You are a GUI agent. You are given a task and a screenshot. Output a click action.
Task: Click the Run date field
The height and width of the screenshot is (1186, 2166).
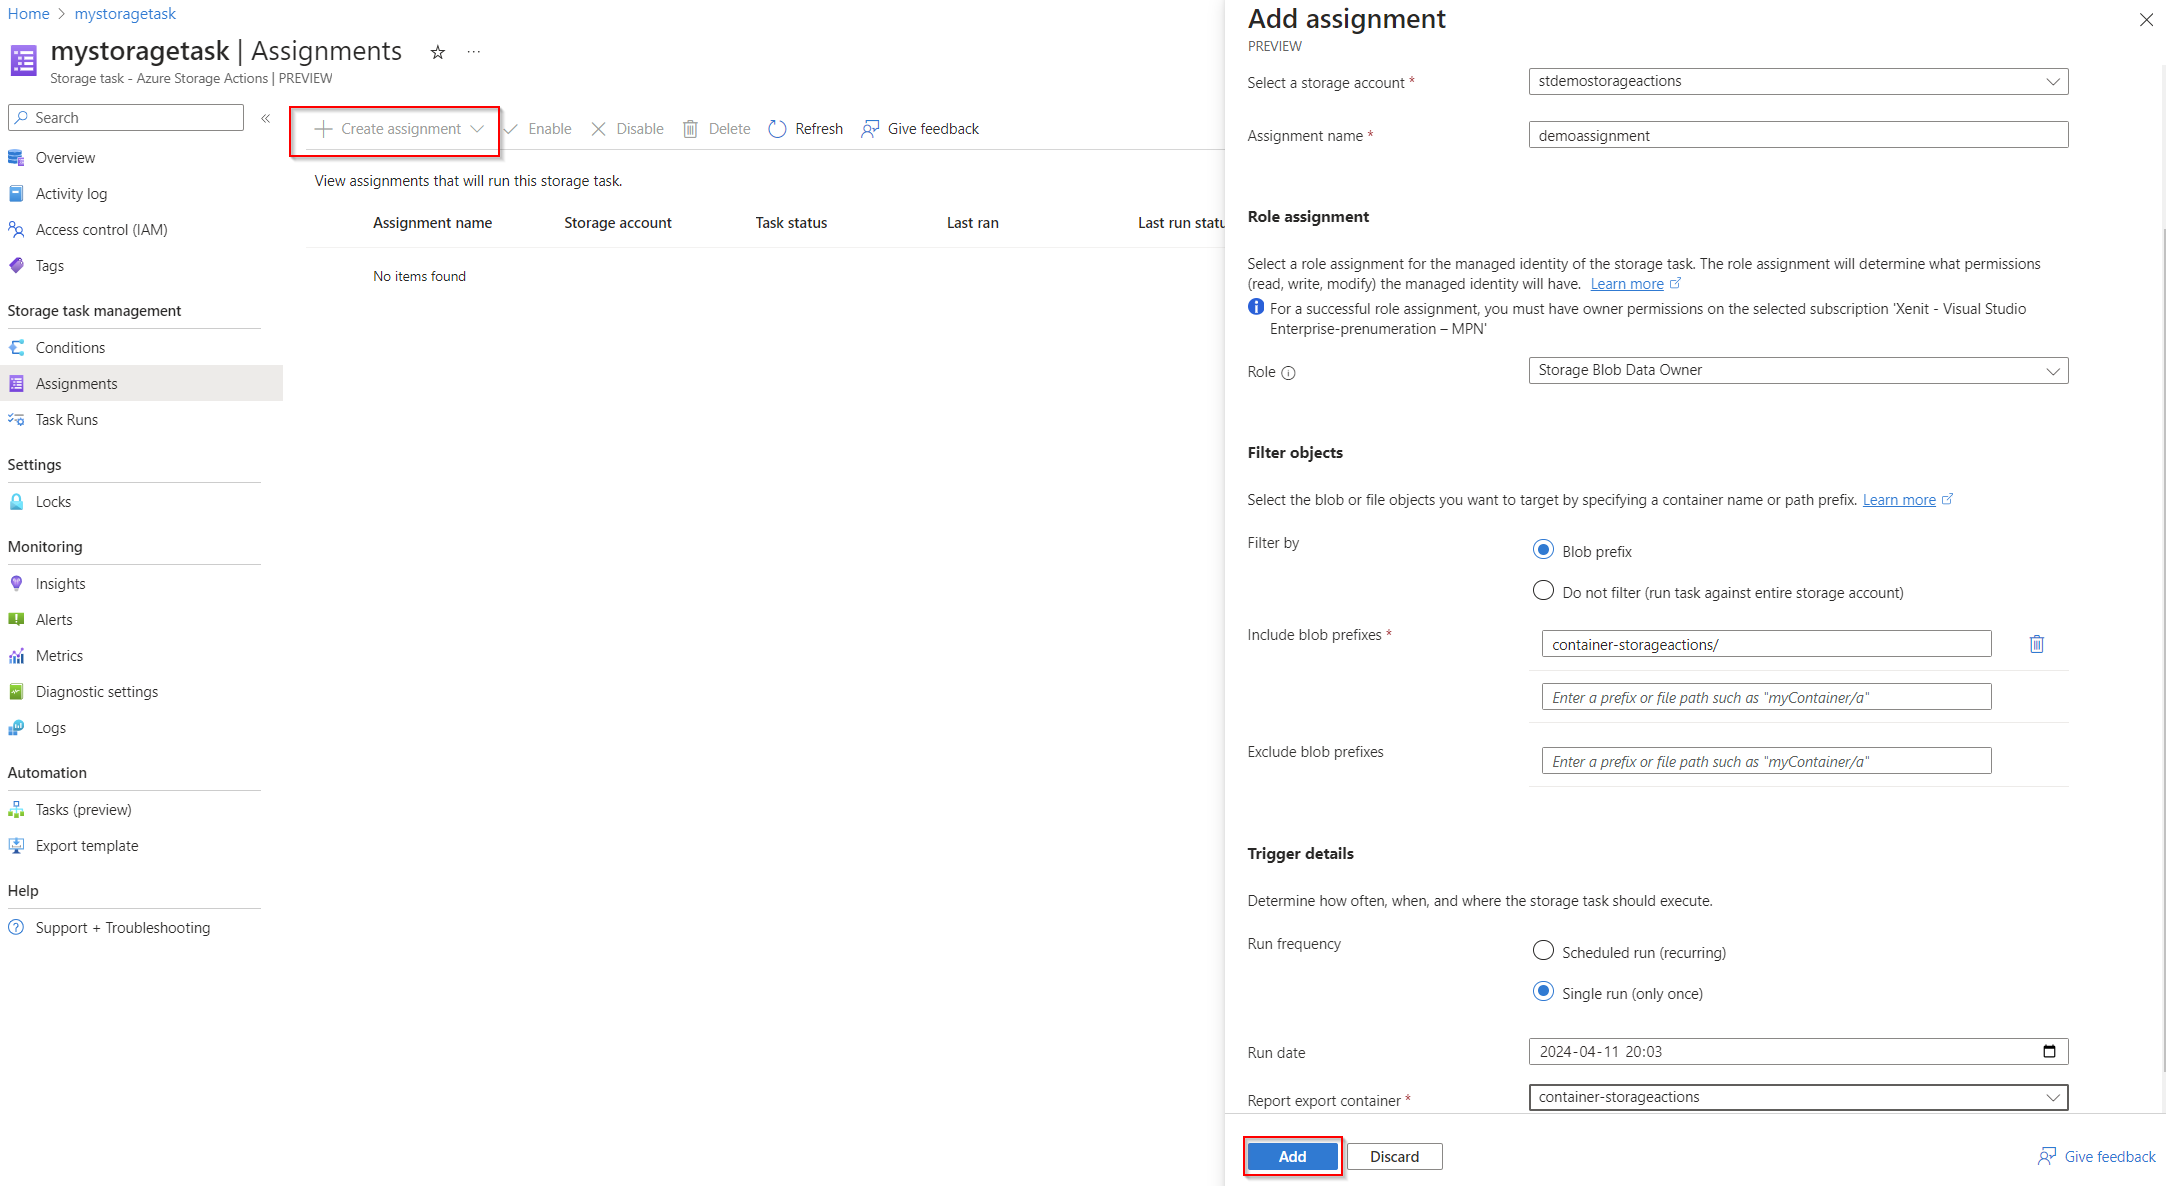1798,1051
